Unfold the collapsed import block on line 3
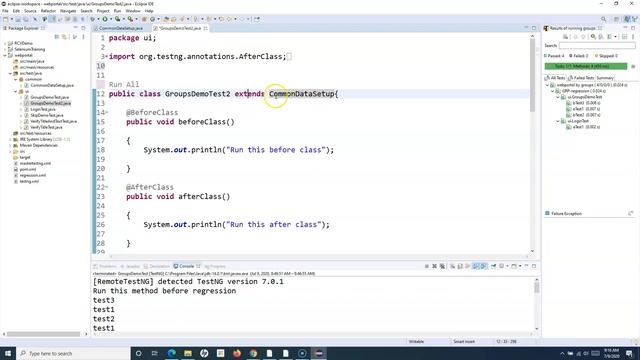Viewport: 640px width, 360px height. pos(107,57)
